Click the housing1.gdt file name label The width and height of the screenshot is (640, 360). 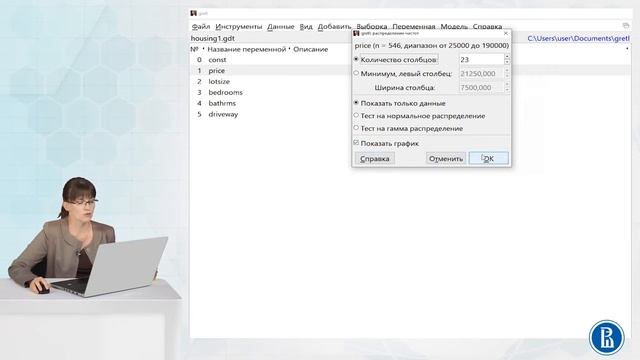pyautogui.click(x=213, y=38)
